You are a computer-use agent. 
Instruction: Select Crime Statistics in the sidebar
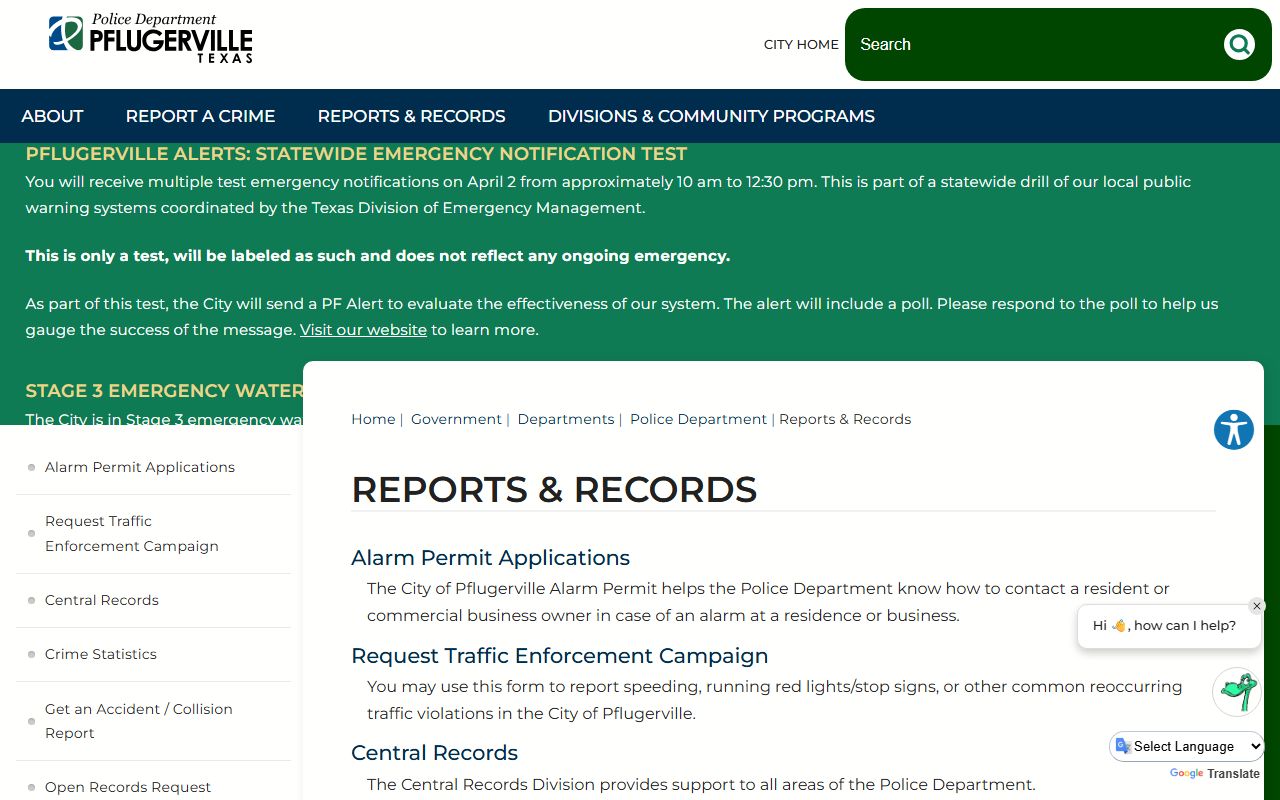click(101, 654)
